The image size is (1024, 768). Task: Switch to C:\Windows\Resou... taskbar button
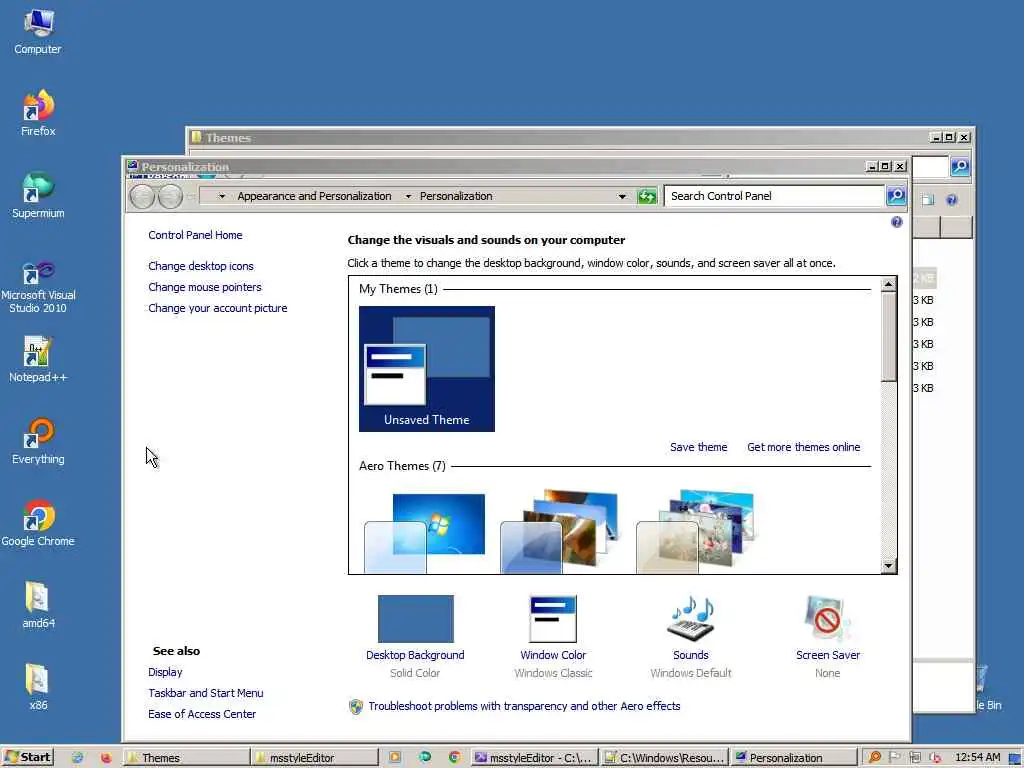pyautogui.click(x=664, y=758)
